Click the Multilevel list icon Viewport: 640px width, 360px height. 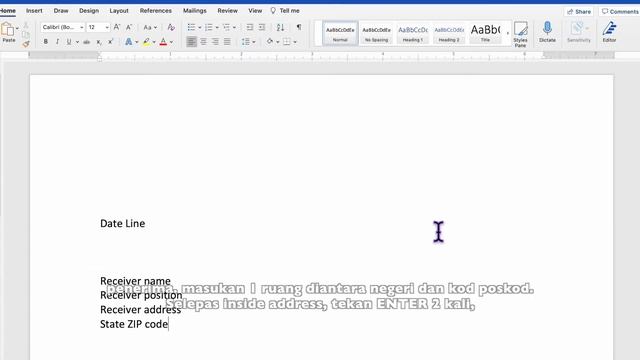point(226,27)
